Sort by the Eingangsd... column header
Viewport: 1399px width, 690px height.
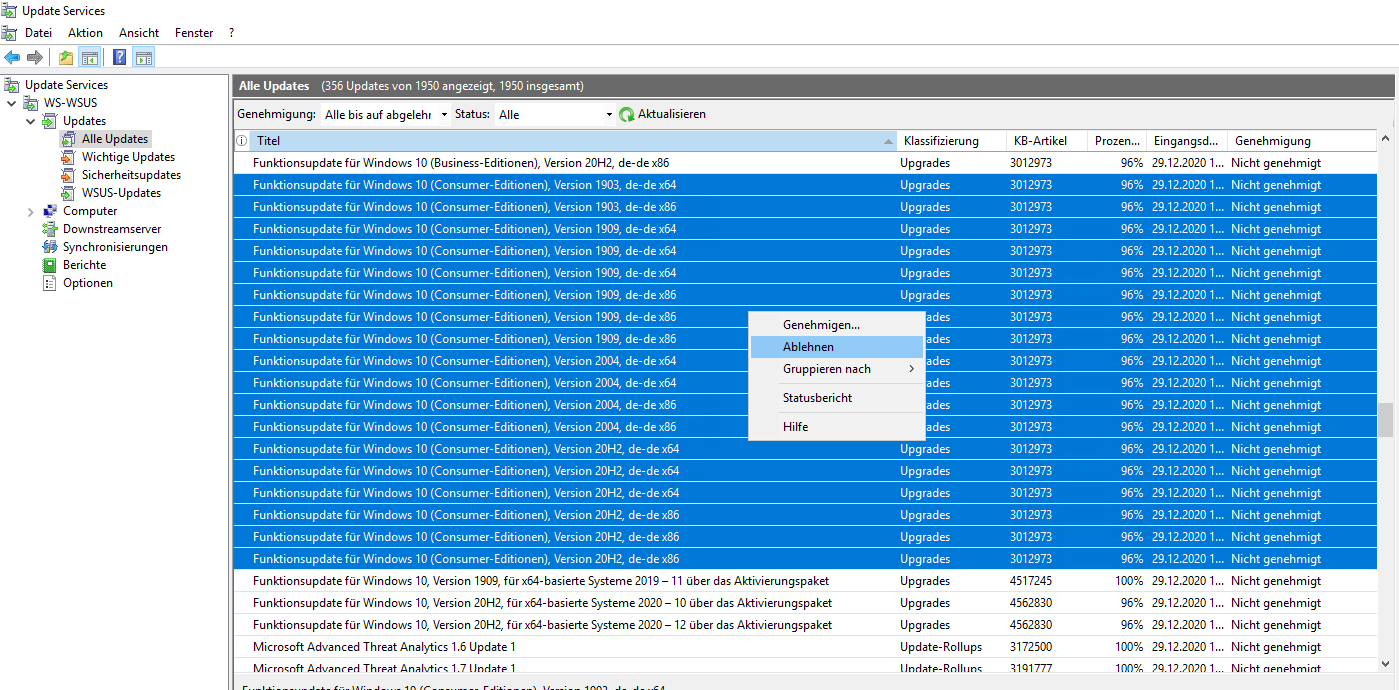[x=1187, y=141]
